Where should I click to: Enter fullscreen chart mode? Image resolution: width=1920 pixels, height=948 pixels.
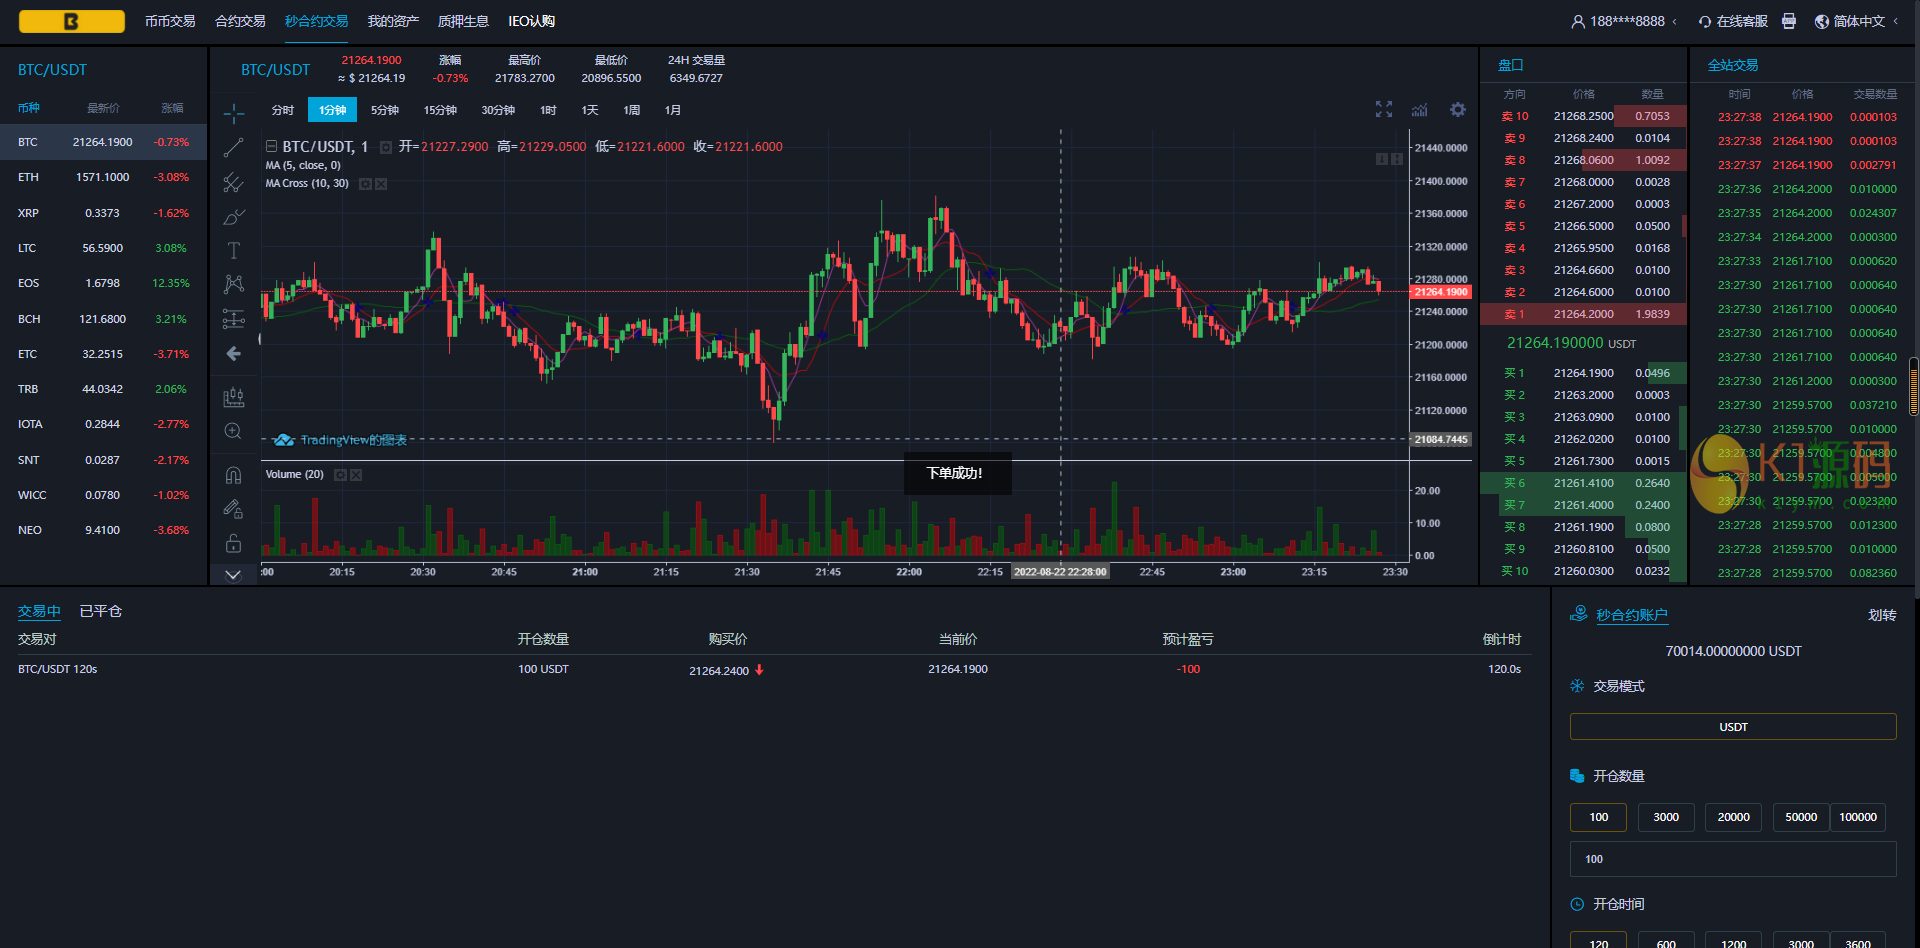1383,110
